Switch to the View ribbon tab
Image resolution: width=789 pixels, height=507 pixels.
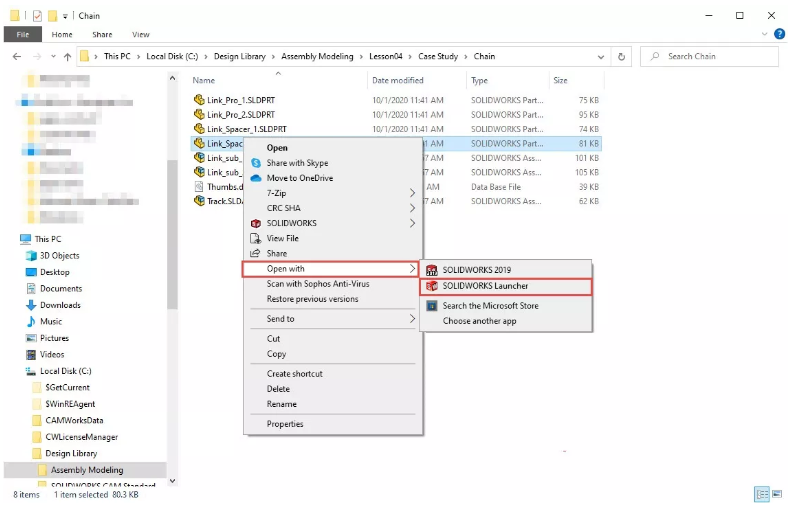(x=141, y=34)
